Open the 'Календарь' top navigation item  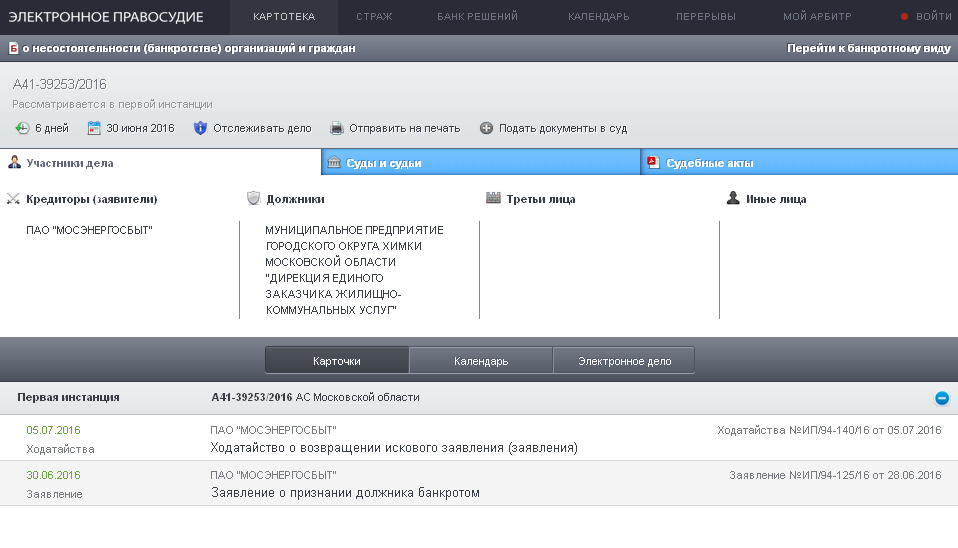coord(599,17)
